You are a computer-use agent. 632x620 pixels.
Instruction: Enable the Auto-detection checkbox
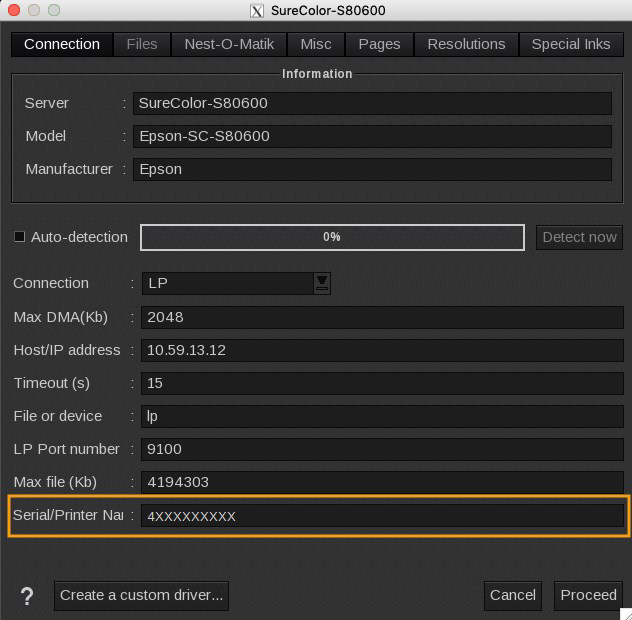point(19,237)
